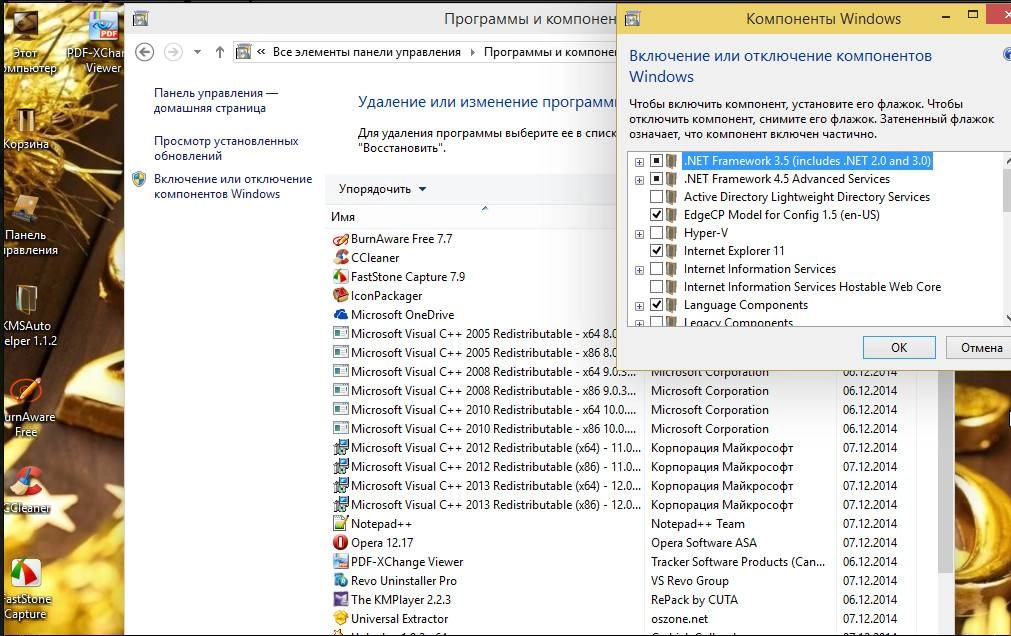The width and height of the screenshot is (1011, 636).
Task: Click the BurnAware Free 7.7 program icon
Action: pyautogui.click(x=340, y=239)
